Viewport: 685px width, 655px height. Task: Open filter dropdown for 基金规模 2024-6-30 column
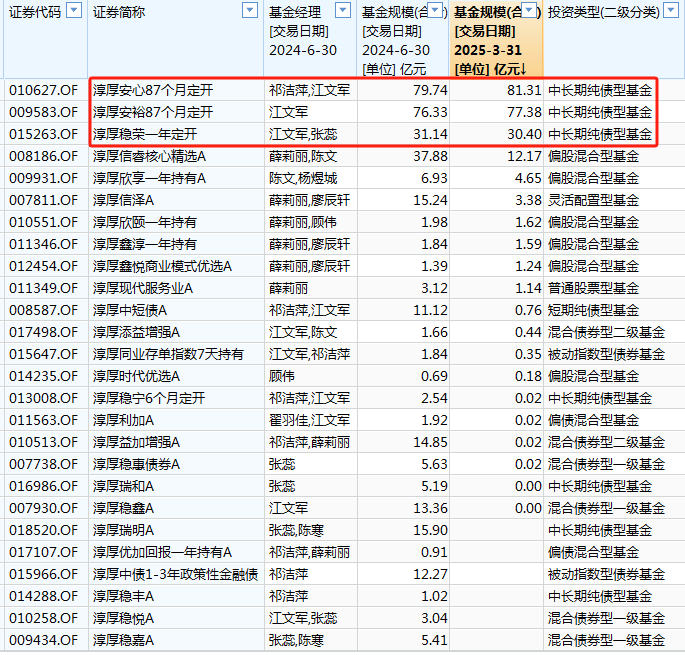click(x=435, y=10)
